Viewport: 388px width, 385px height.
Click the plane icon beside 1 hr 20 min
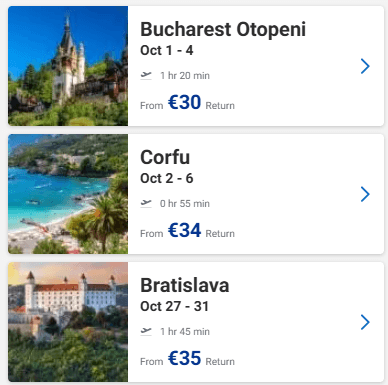click(146, 75)
